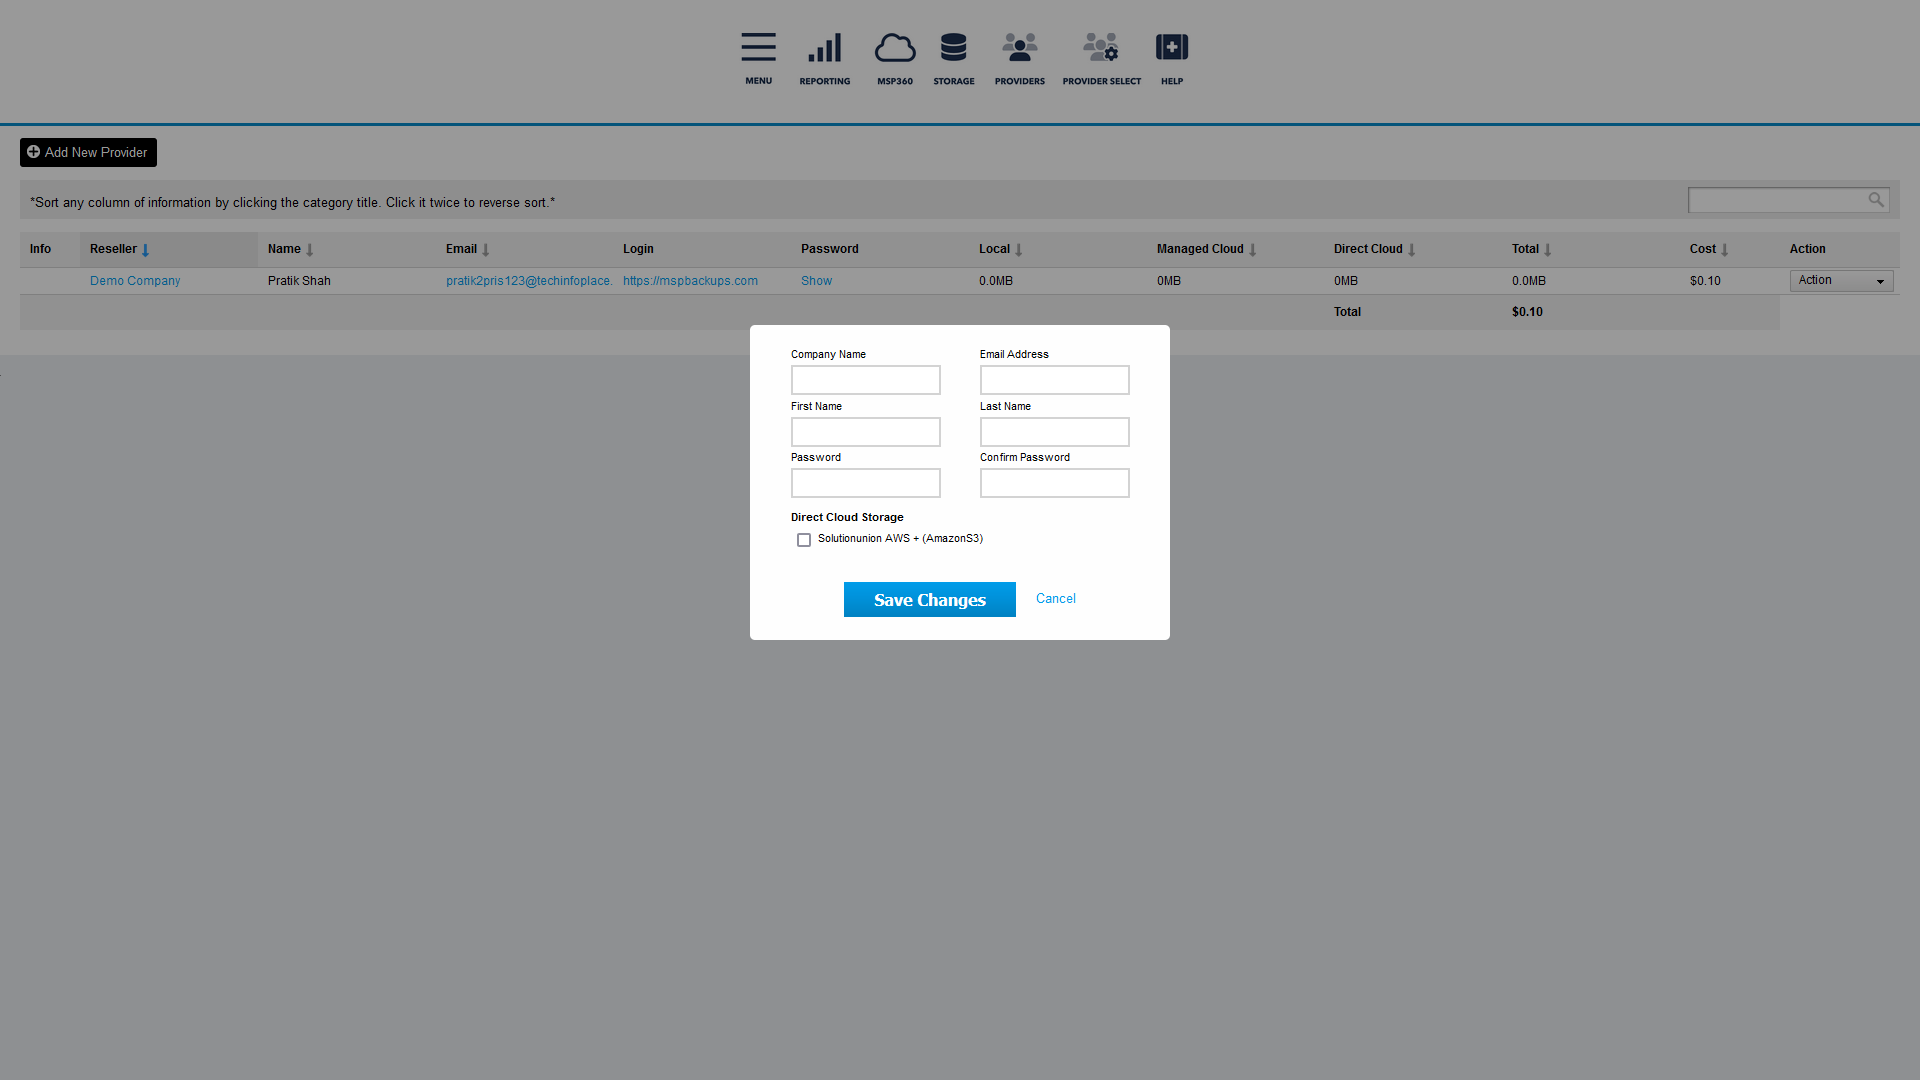Open the Providers section

1019,47
